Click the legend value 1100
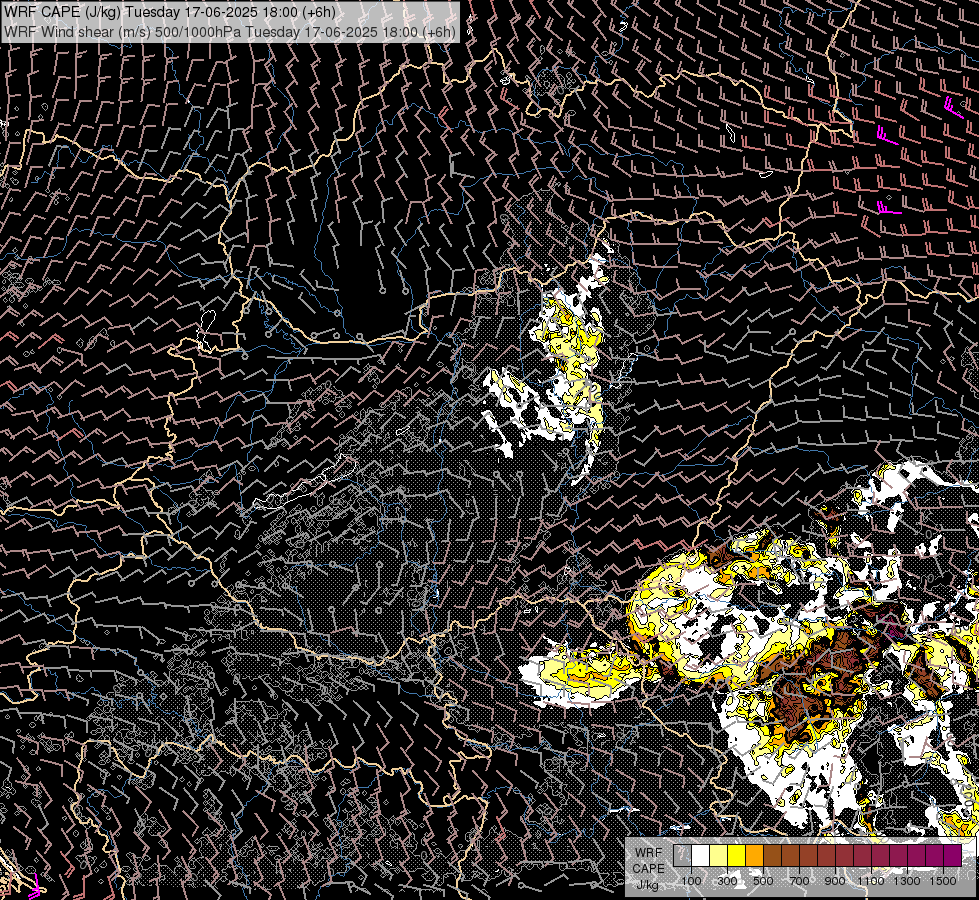Viewport: 979px width, 900px height. click(871, 881)
